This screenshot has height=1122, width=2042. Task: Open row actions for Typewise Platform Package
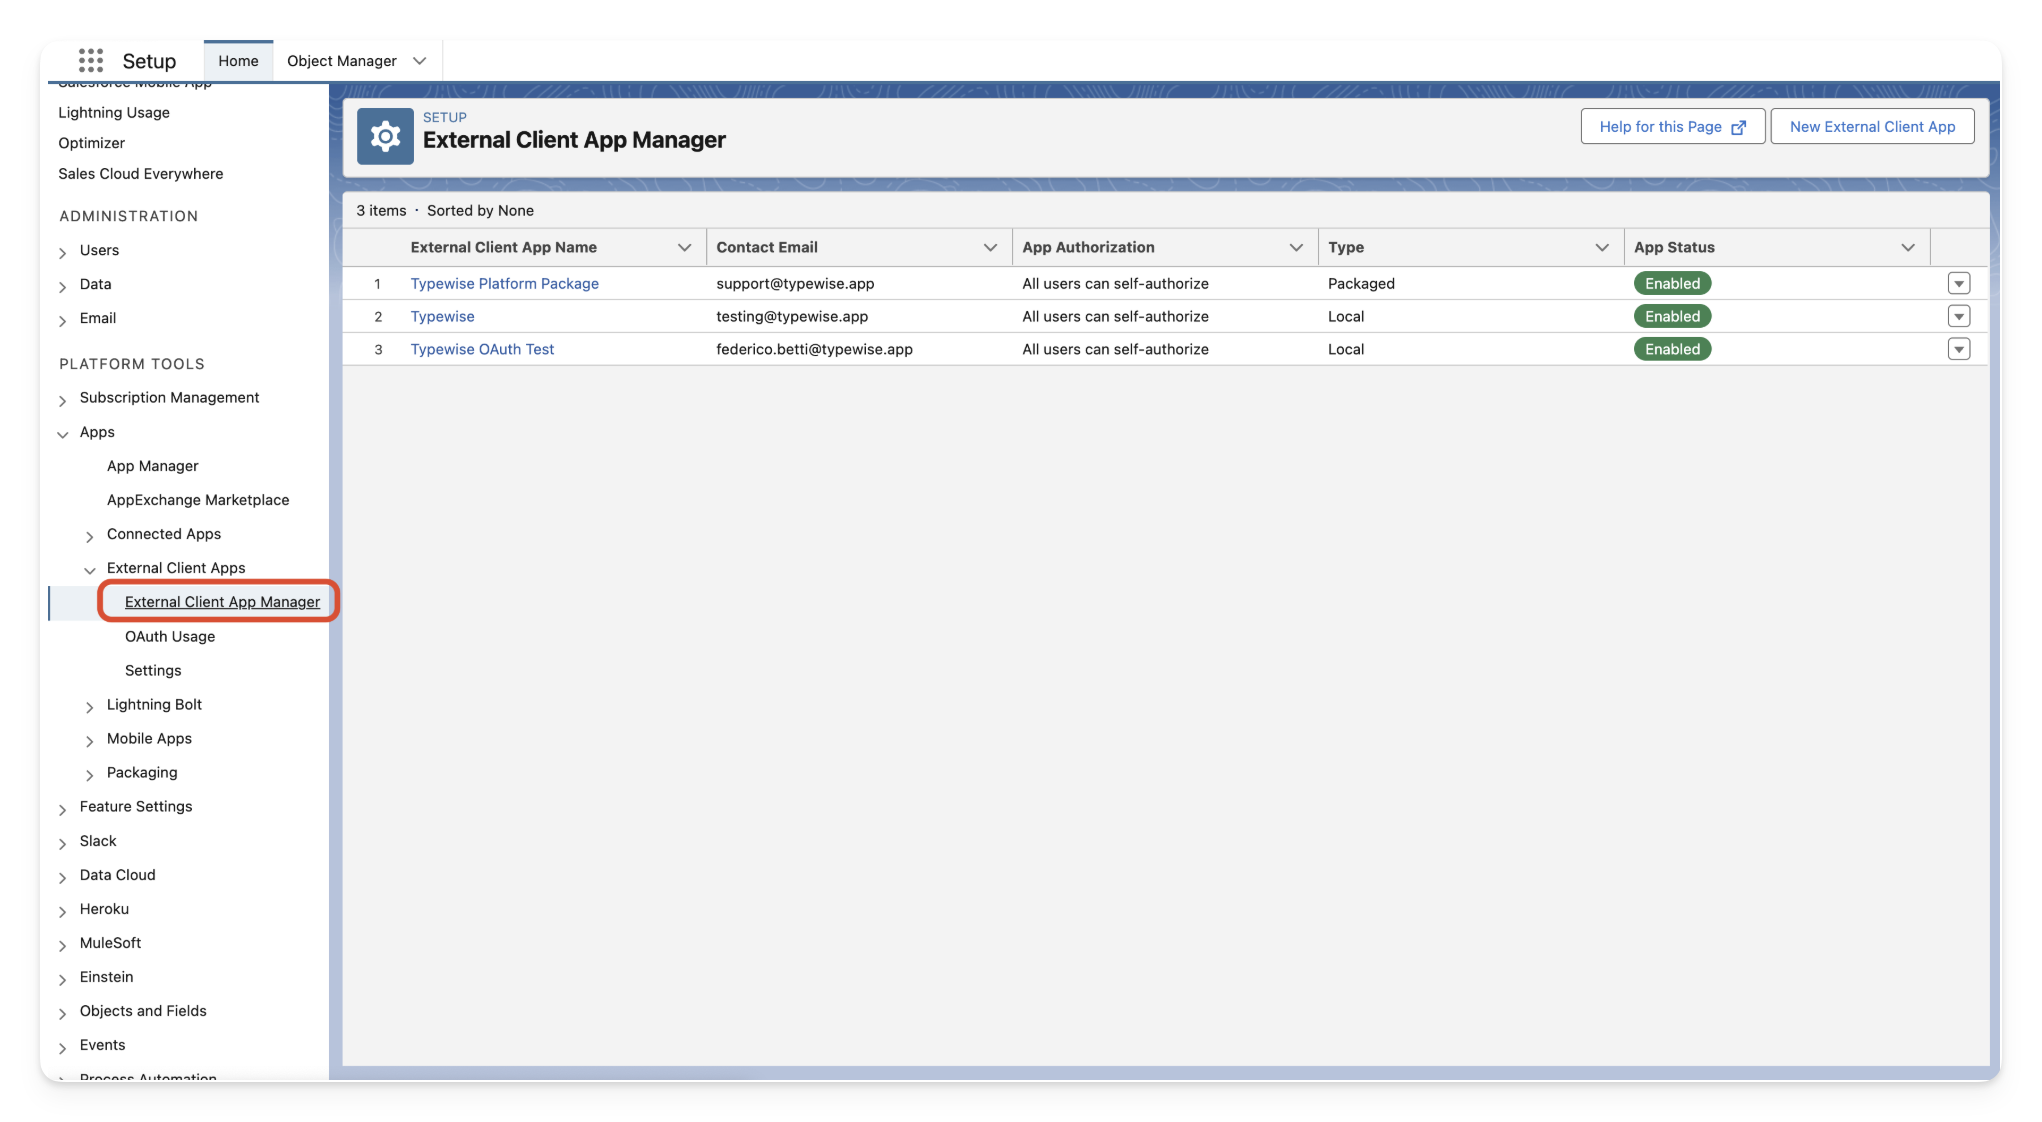[x=1958, y=284]
